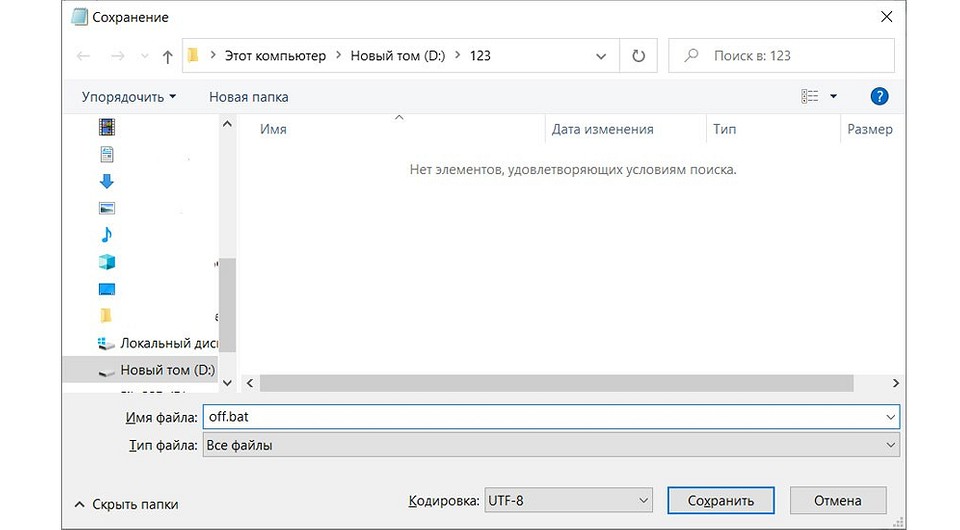Open Help with the blue question icon
The height and width of the screenshot is (530, 960).
879,97
